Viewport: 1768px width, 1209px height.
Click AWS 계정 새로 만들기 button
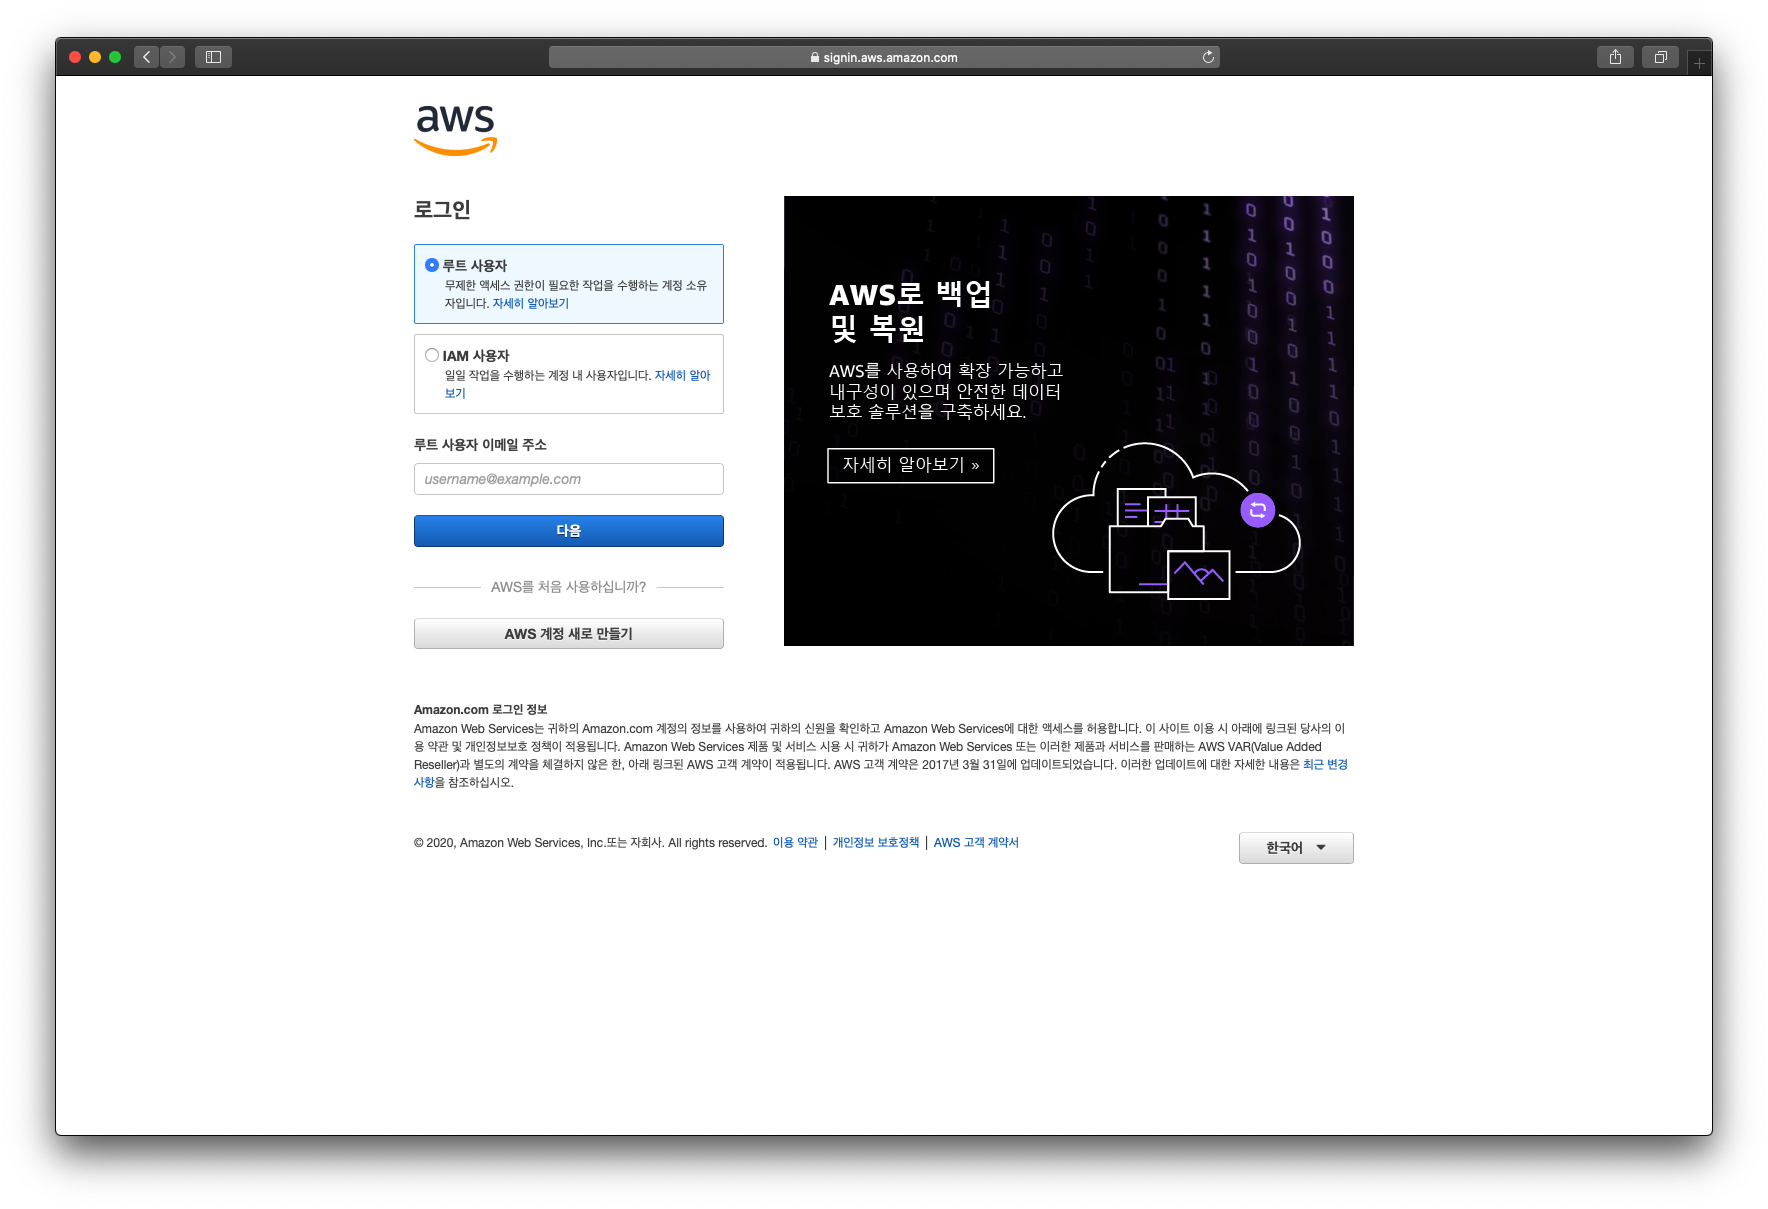569,633
